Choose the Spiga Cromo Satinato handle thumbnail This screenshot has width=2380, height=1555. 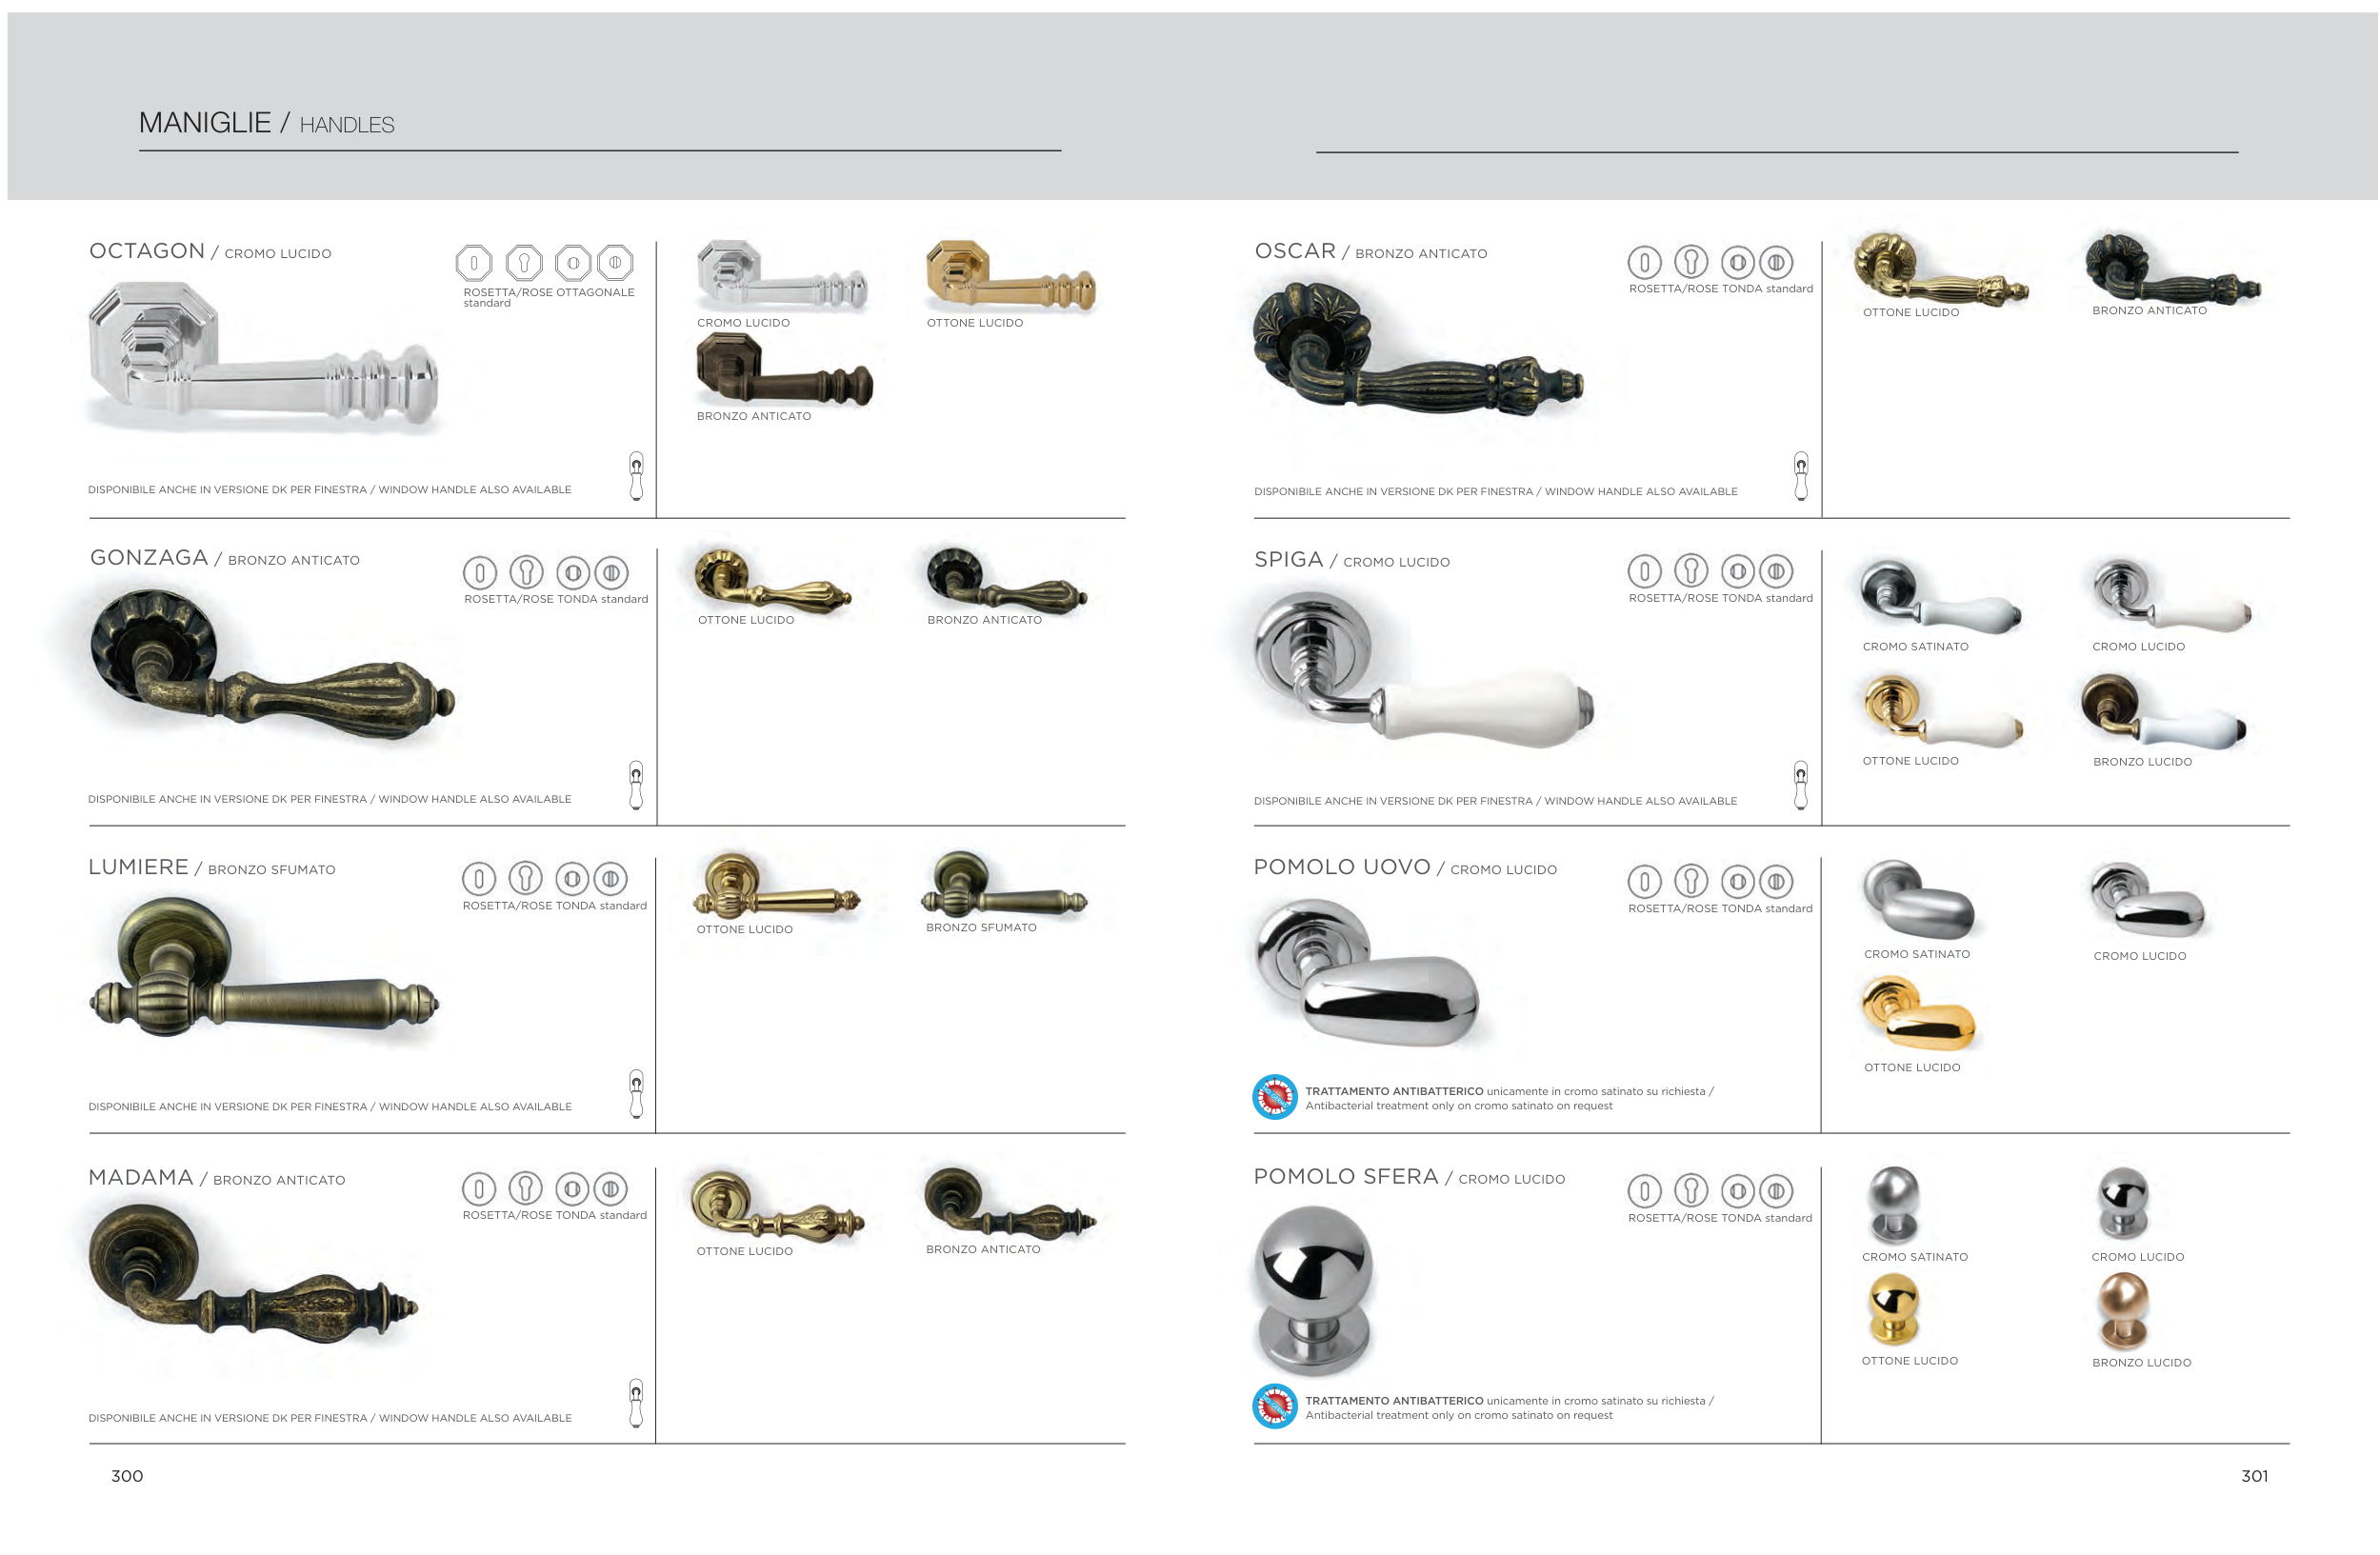pyautogui.click(x=1940, y=597)
